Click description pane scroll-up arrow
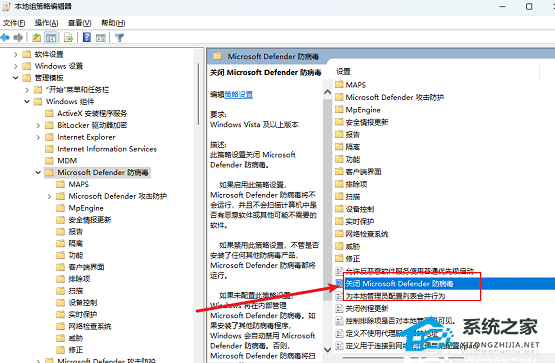The image size is (555, 363). click(x=328, y=92)
